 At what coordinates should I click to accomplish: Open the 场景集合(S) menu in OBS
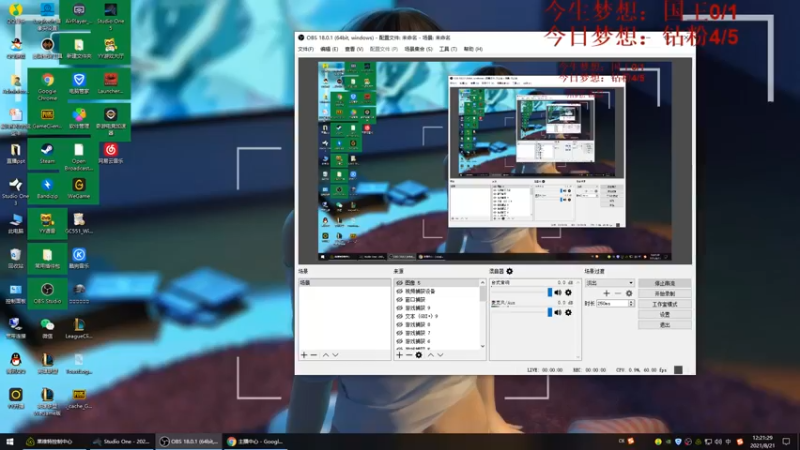click(418, 49)
